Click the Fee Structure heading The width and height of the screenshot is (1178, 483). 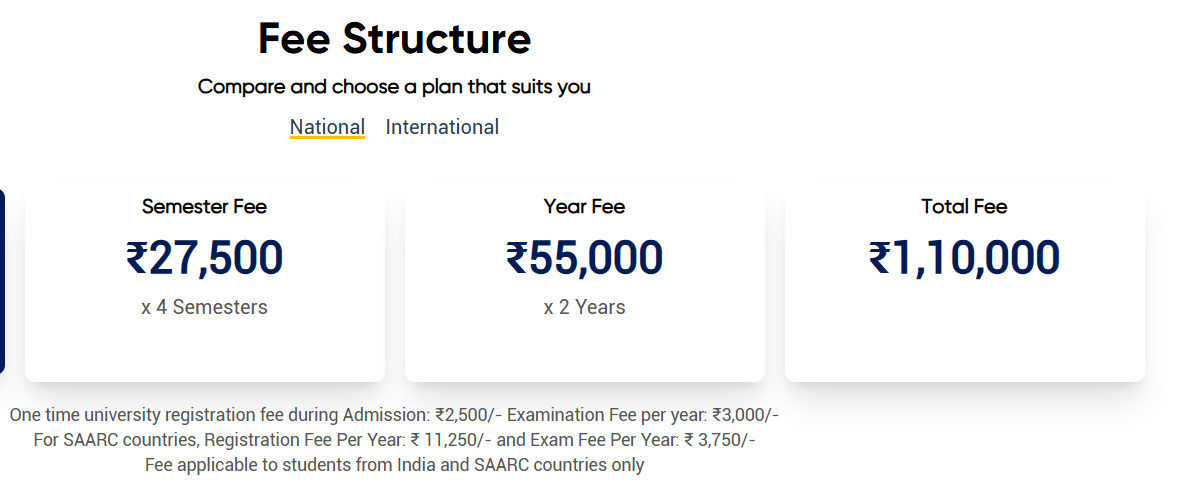point(394,39)
